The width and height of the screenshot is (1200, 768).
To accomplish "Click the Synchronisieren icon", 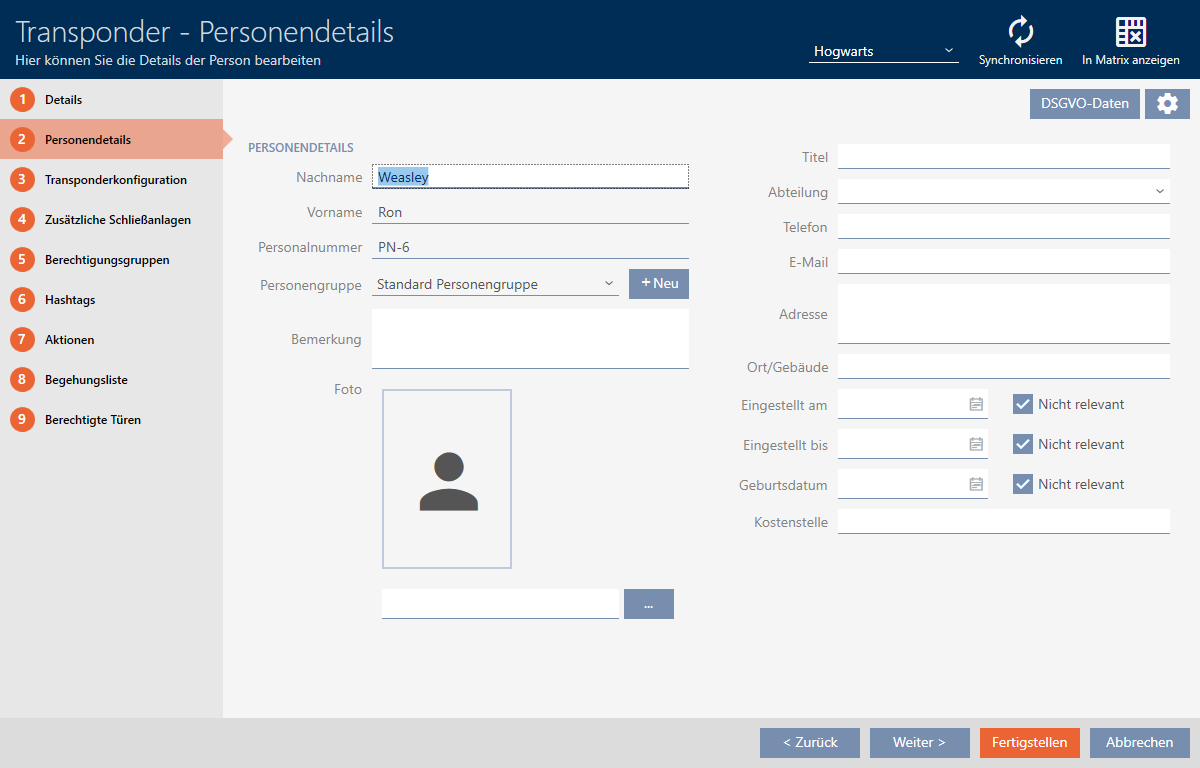I will (1020, 32).
